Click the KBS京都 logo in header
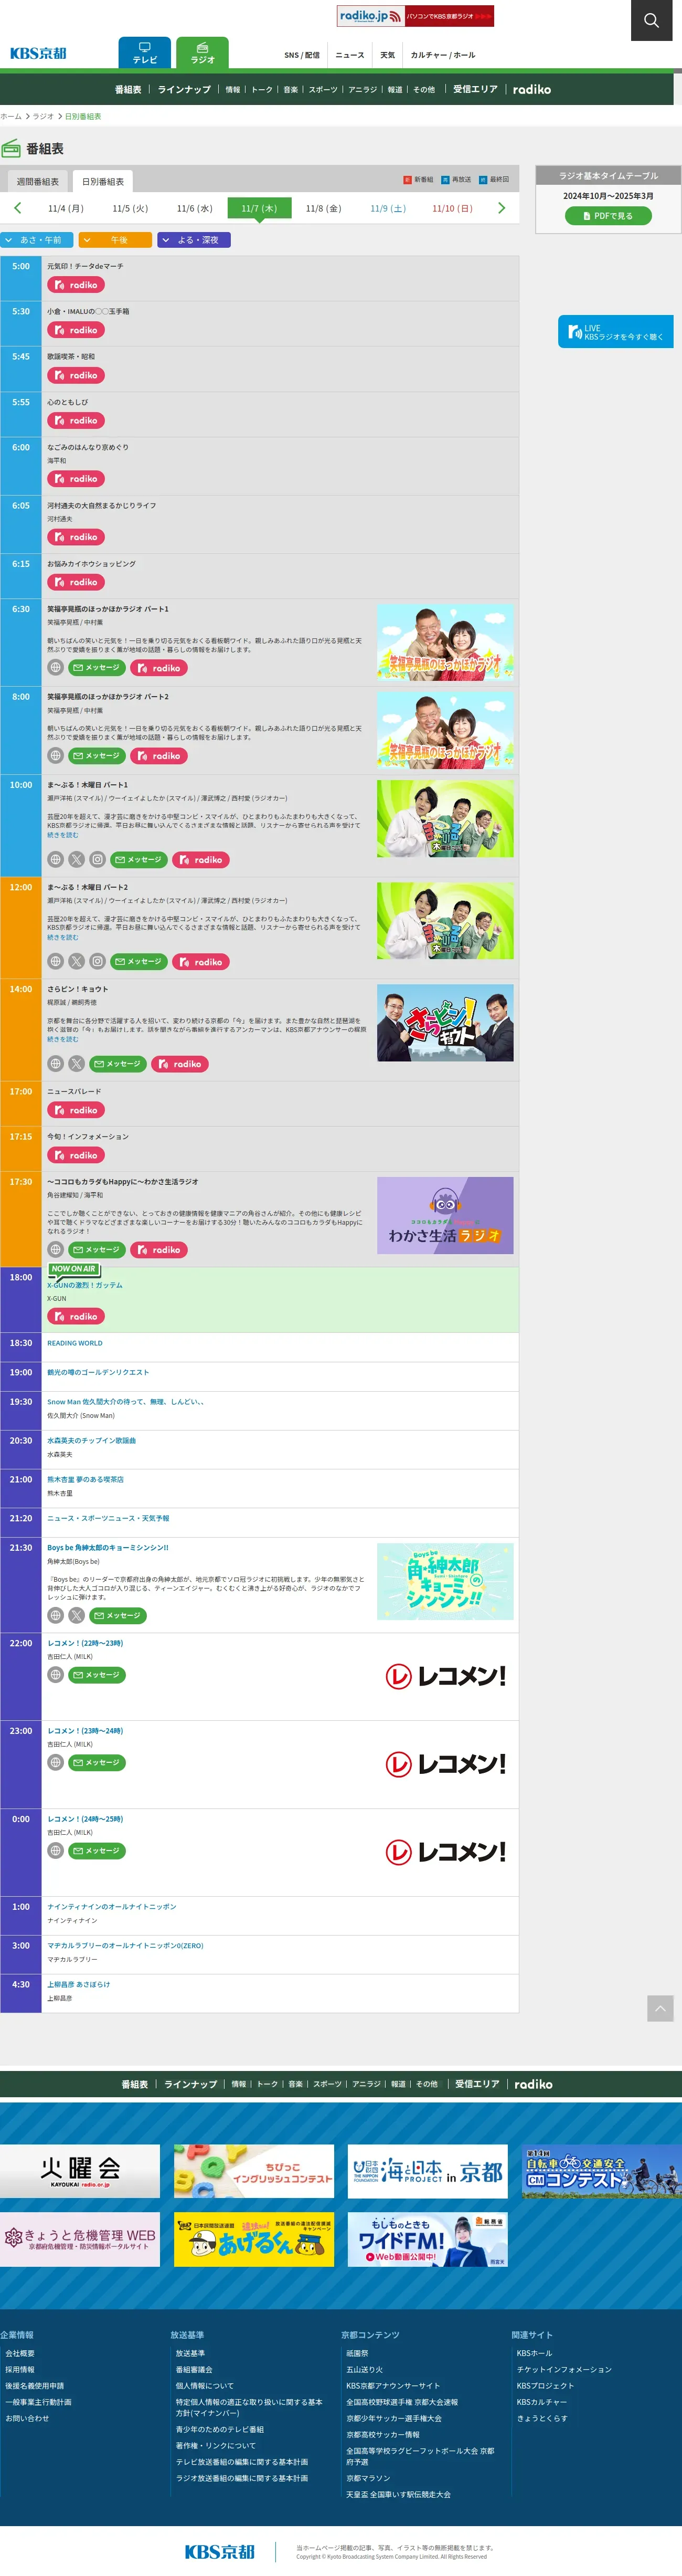The height and width of the screenshot is (2576, 682). coord(38,54)
